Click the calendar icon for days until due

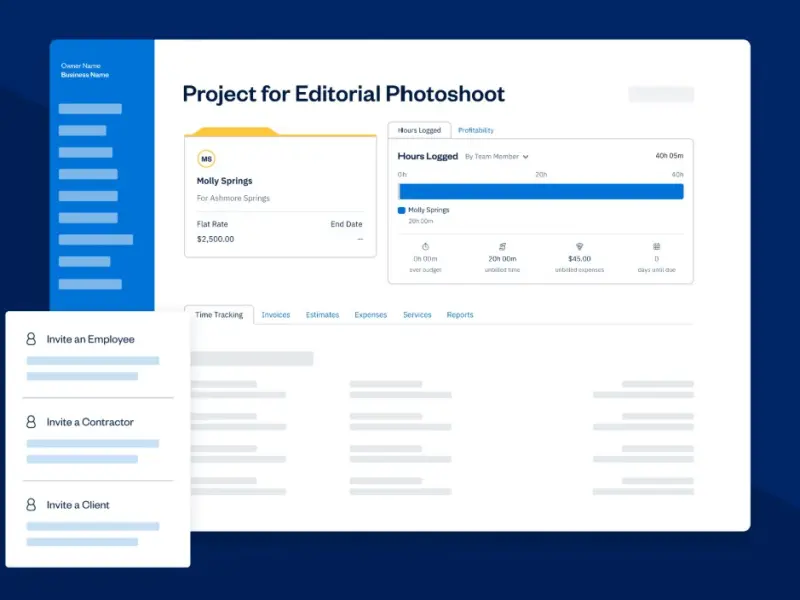[656, 246]
